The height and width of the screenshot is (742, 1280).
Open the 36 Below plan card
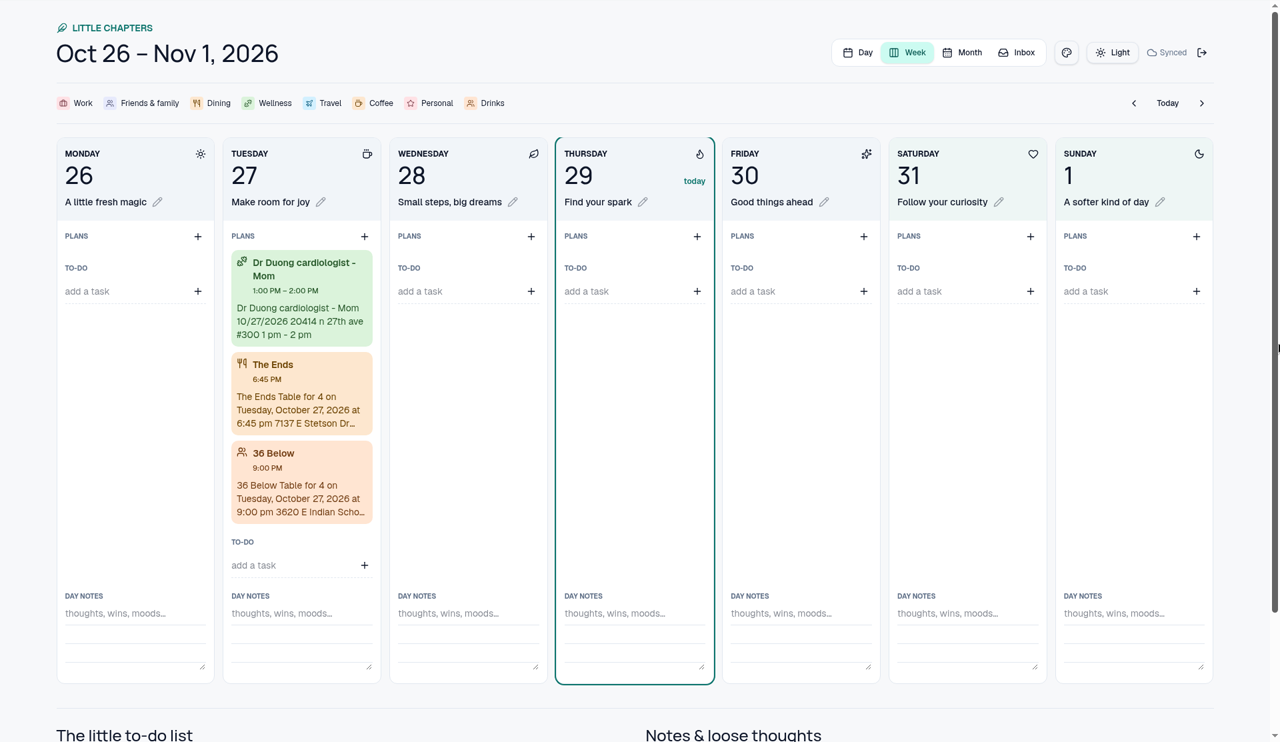tap(302, 483)
